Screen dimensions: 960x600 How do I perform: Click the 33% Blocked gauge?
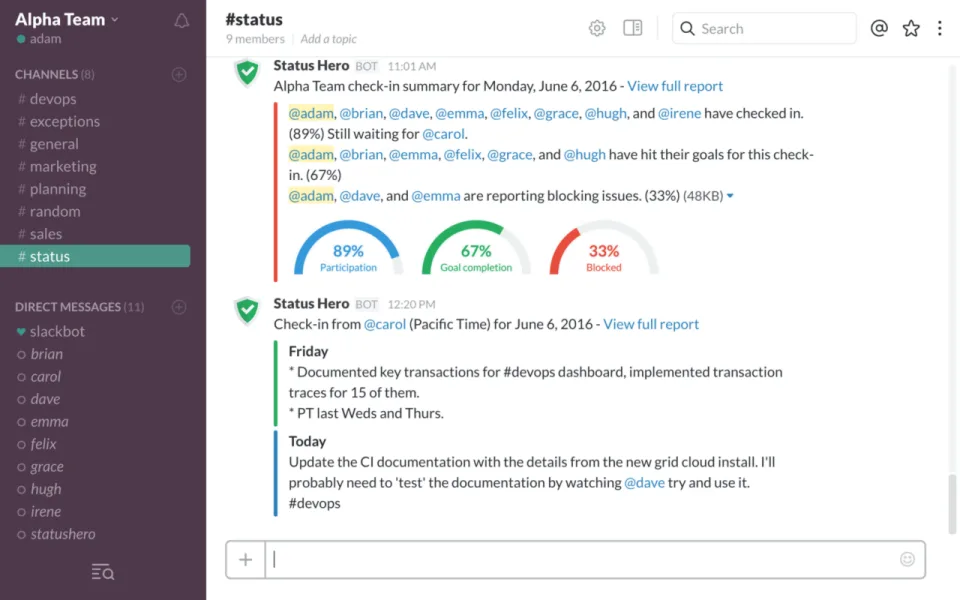tap(604, 248)
